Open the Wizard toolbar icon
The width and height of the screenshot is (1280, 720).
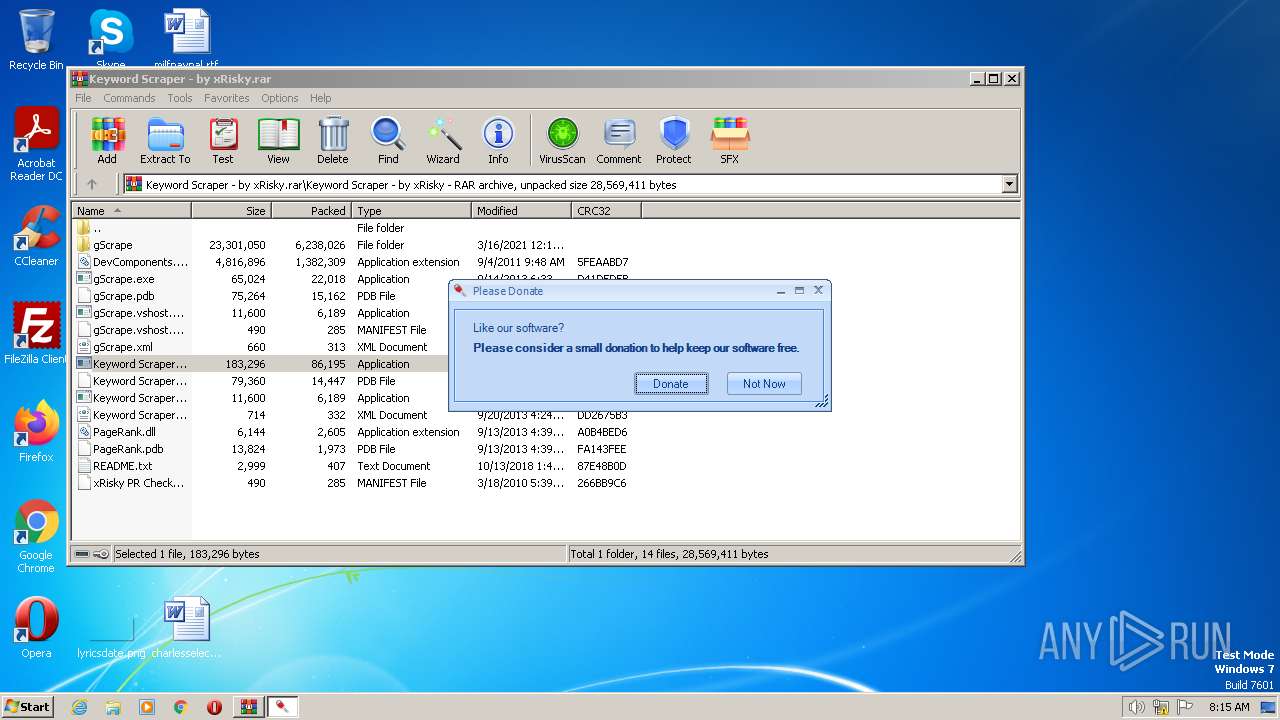(x=443, y=140)
